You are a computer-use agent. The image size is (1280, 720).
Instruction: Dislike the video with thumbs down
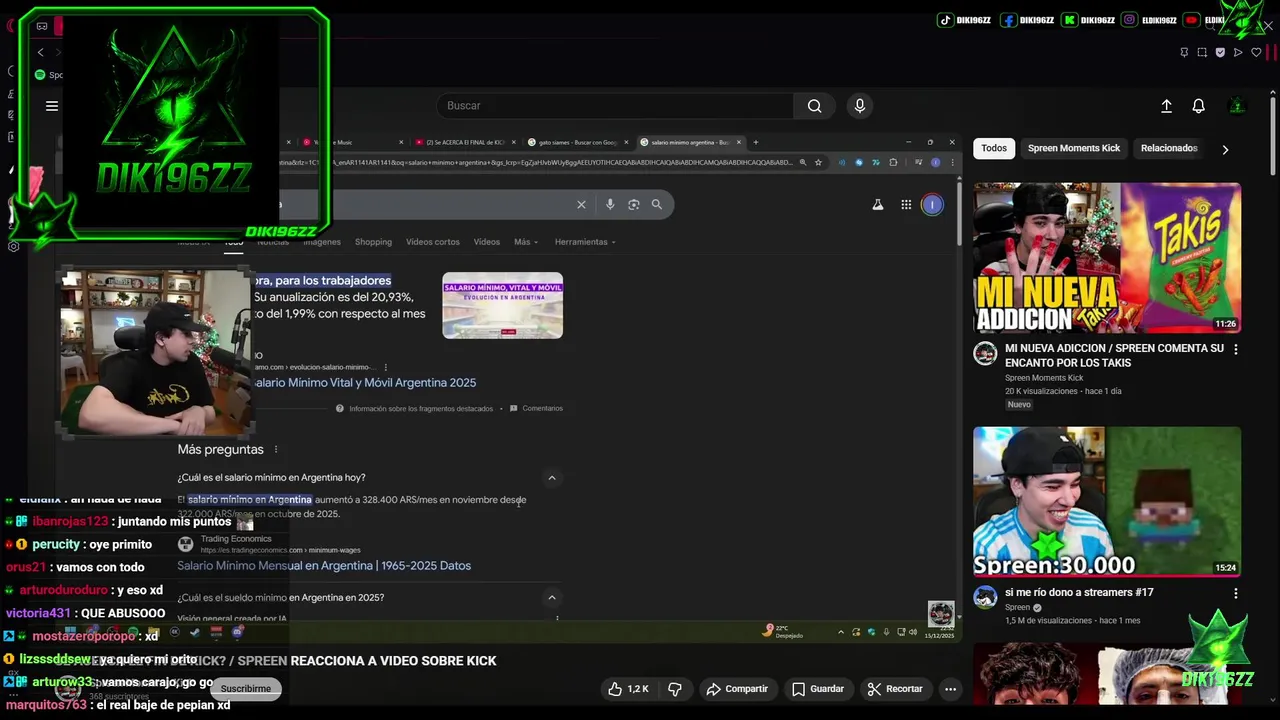tap(675, 689)
